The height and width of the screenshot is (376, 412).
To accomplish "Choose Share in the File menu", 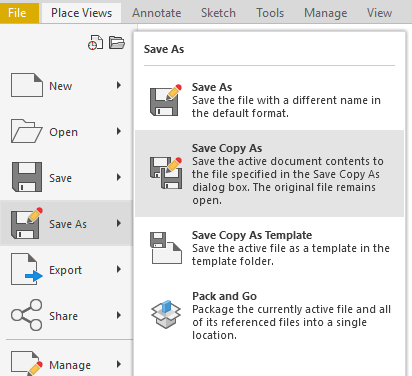I will 66,315.
